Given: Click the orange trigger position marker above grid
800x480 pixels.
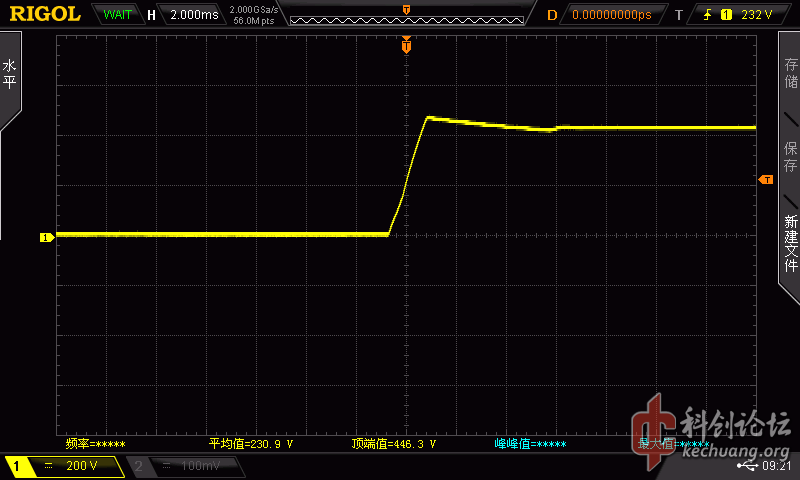Looking at the screenshot, I should 406,45.
